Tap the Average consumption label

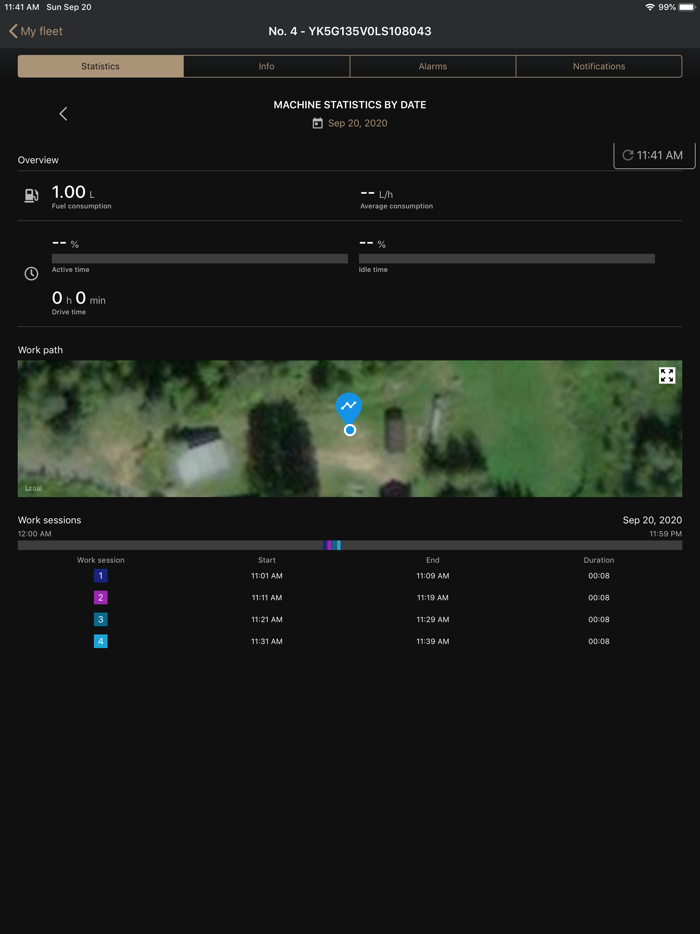click(x=396, y=206)
